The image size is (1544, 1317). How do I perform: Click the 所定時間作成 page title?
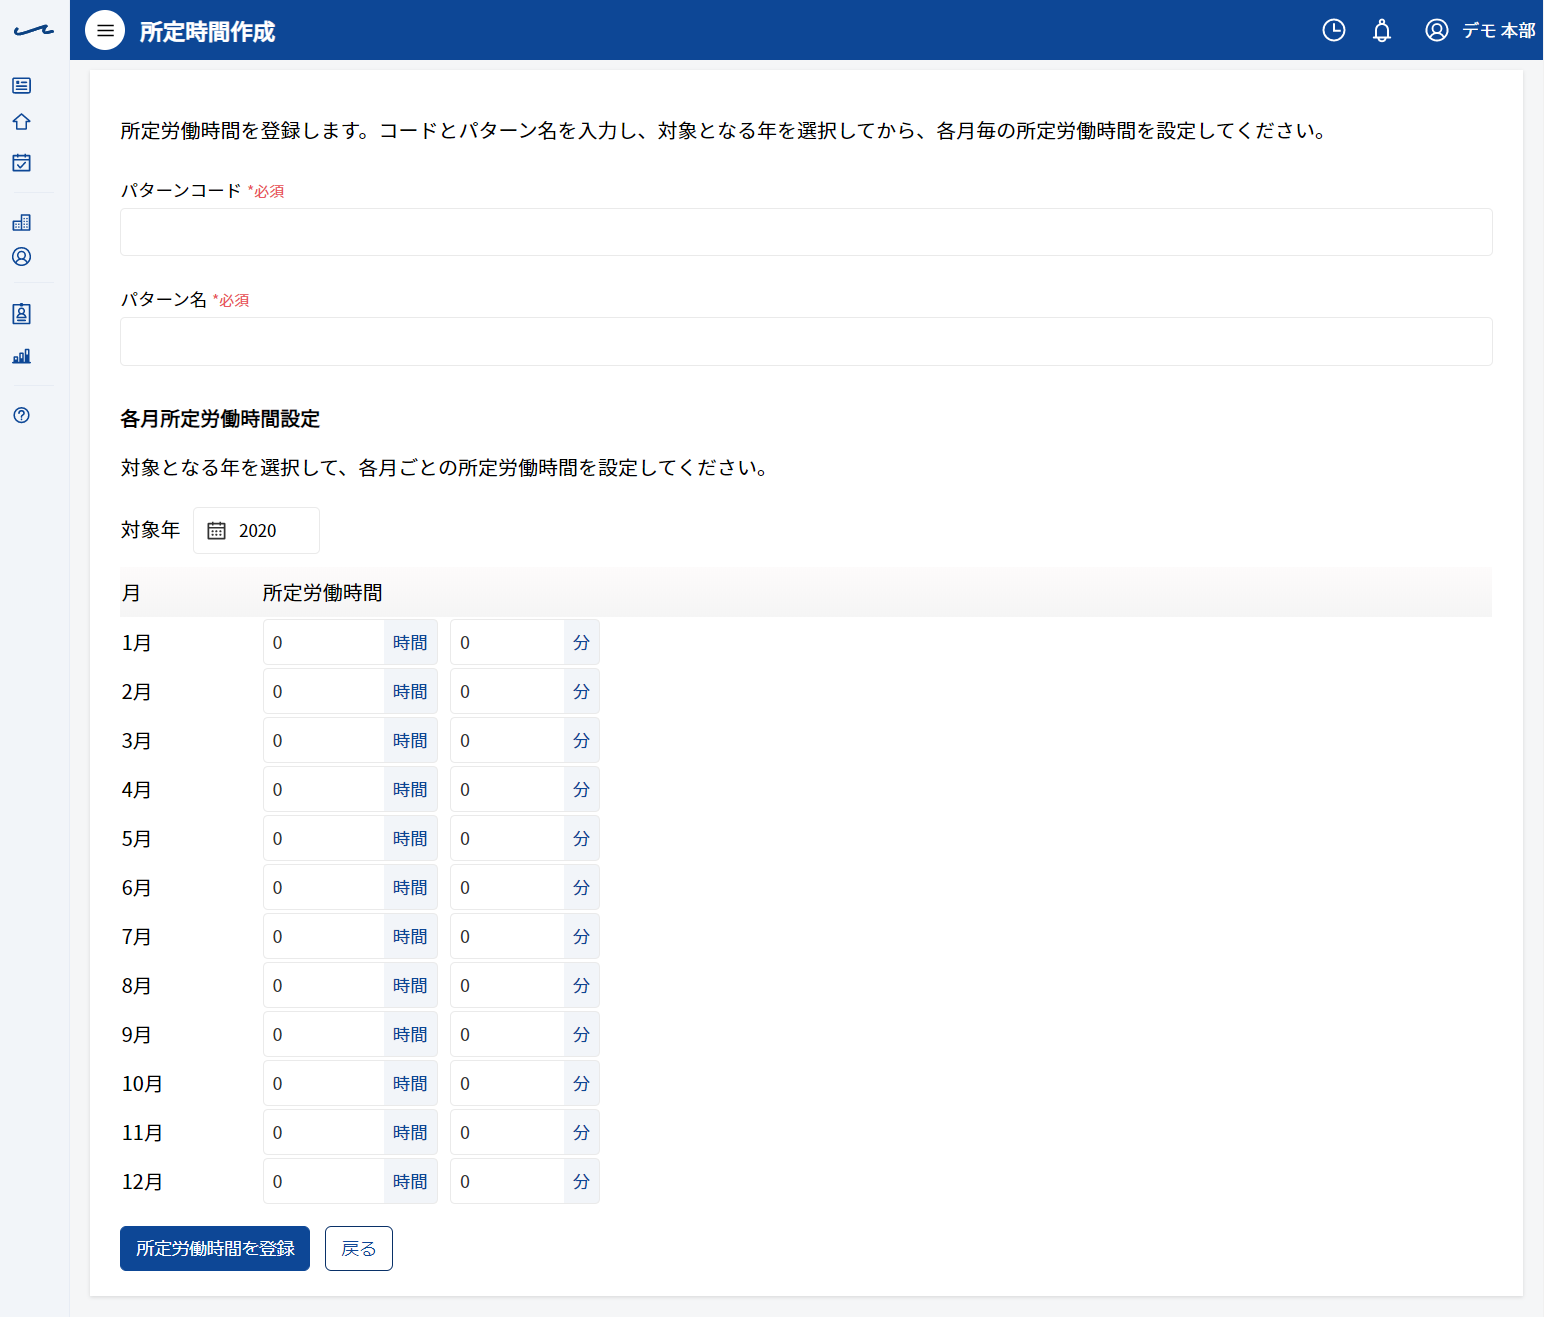click(207, 31)
